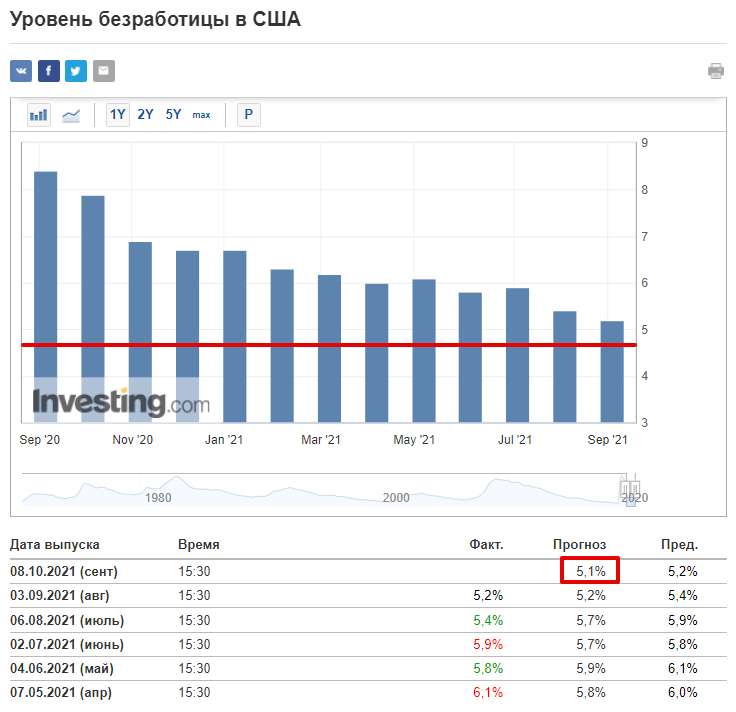This screenshot has width=736, height=712.
Task: Click the 08.10.2021 (сент) release date
Action: (x=64, y=572)
